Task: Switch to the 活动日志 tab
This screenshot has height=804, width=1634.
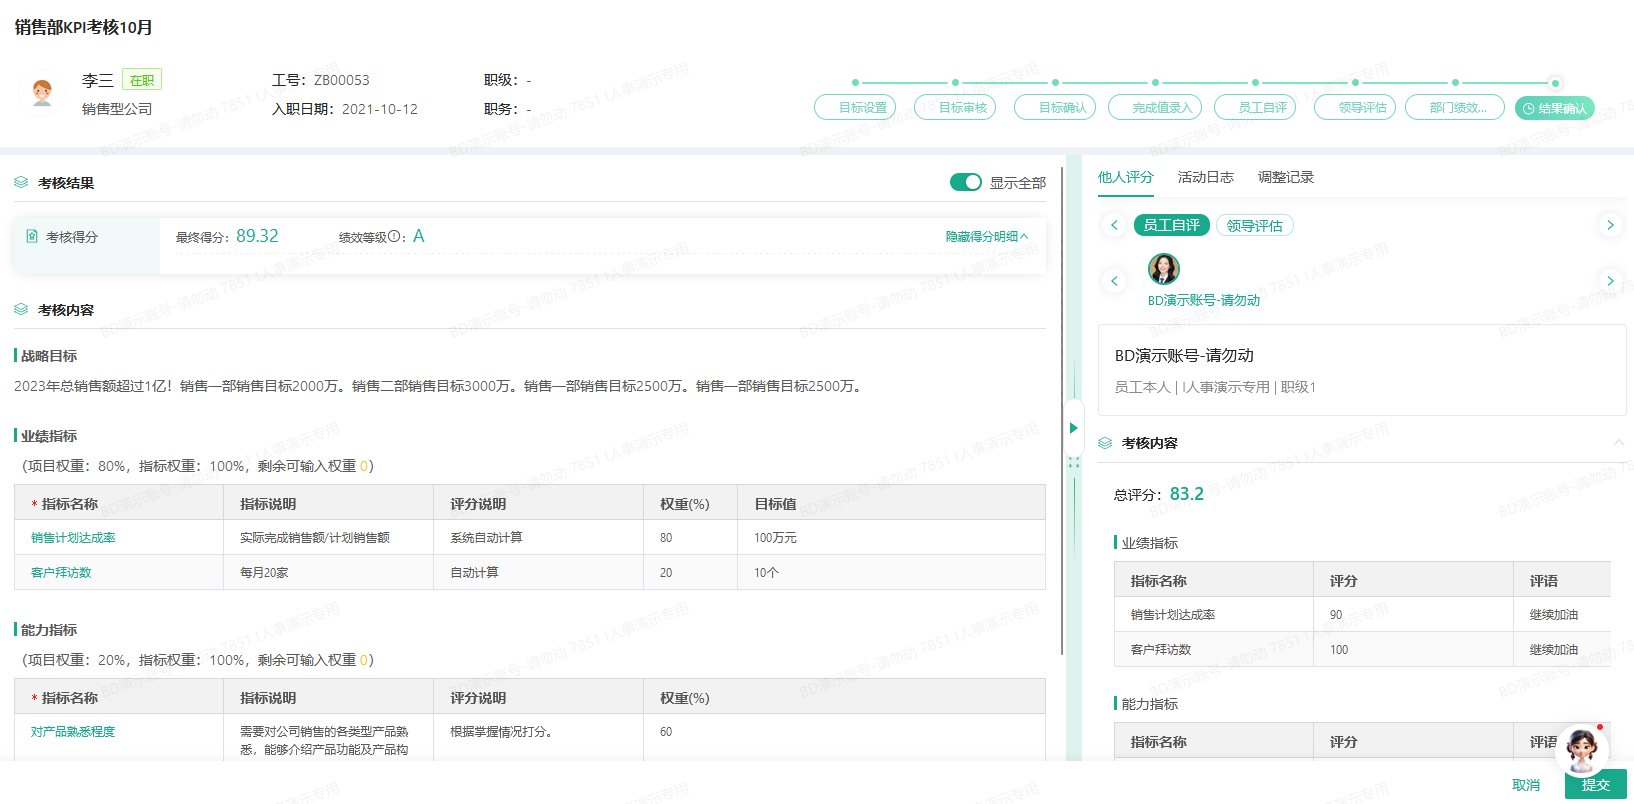Action: (1205, 177)
